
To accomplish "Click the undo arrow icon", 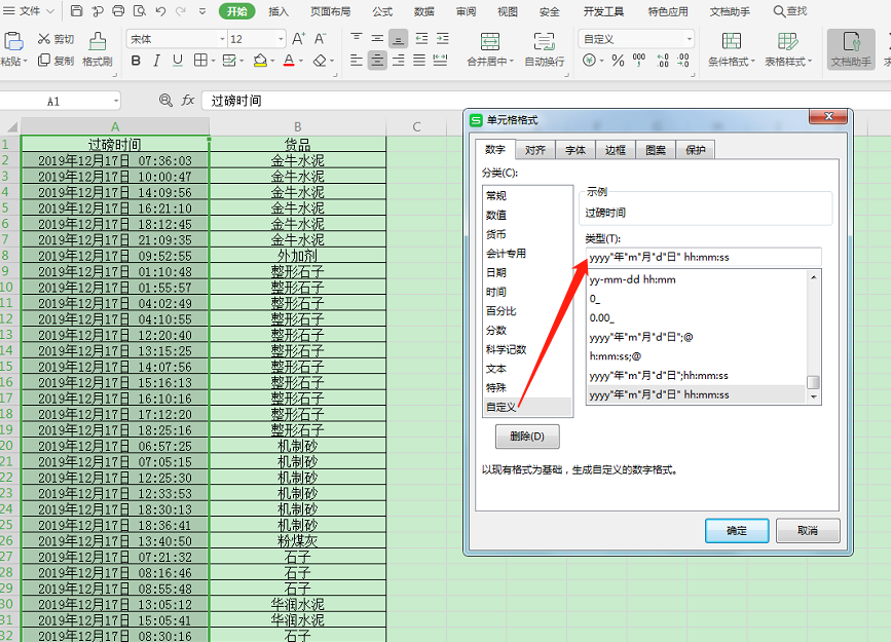I will [161, 11].
